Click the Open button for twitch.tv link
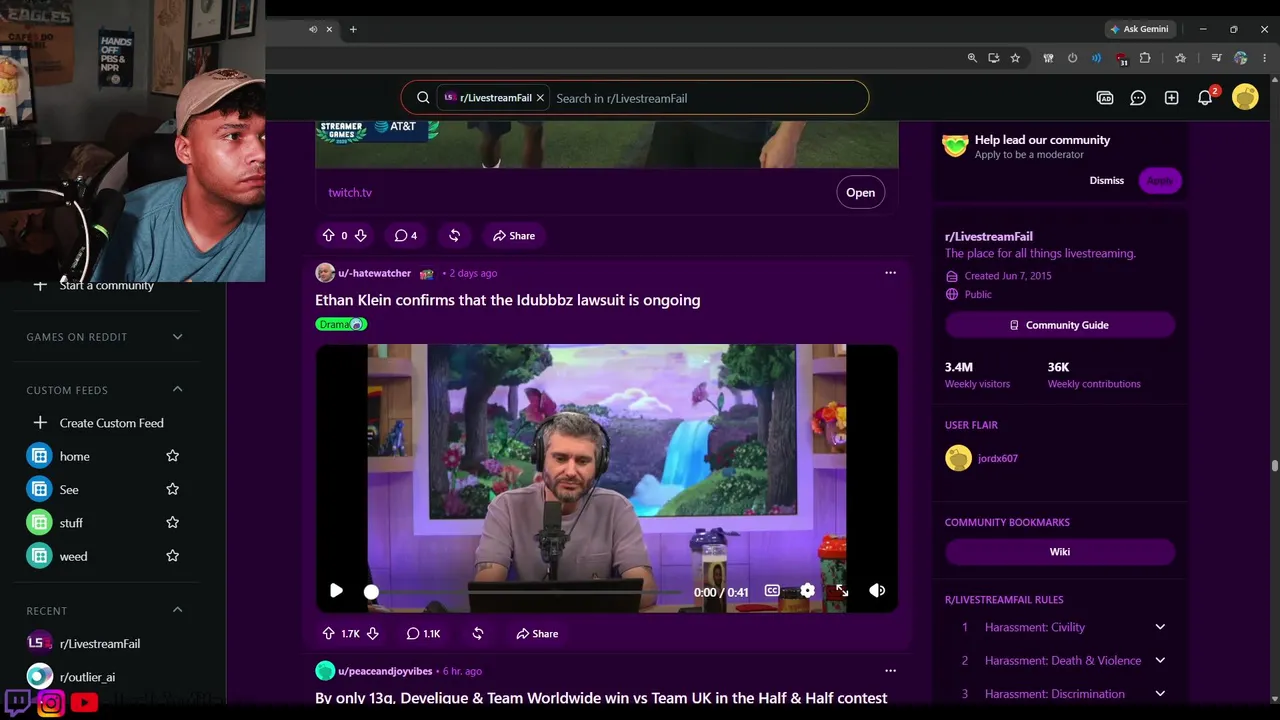 860,192
